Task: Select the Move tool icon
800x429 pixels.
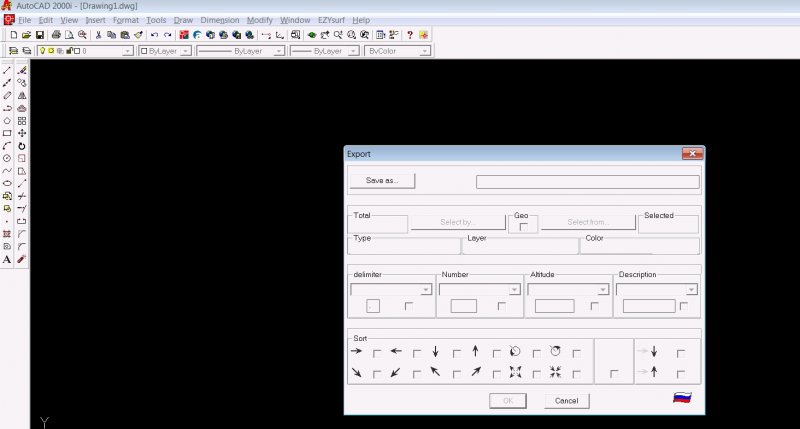Action: point(22,133)
